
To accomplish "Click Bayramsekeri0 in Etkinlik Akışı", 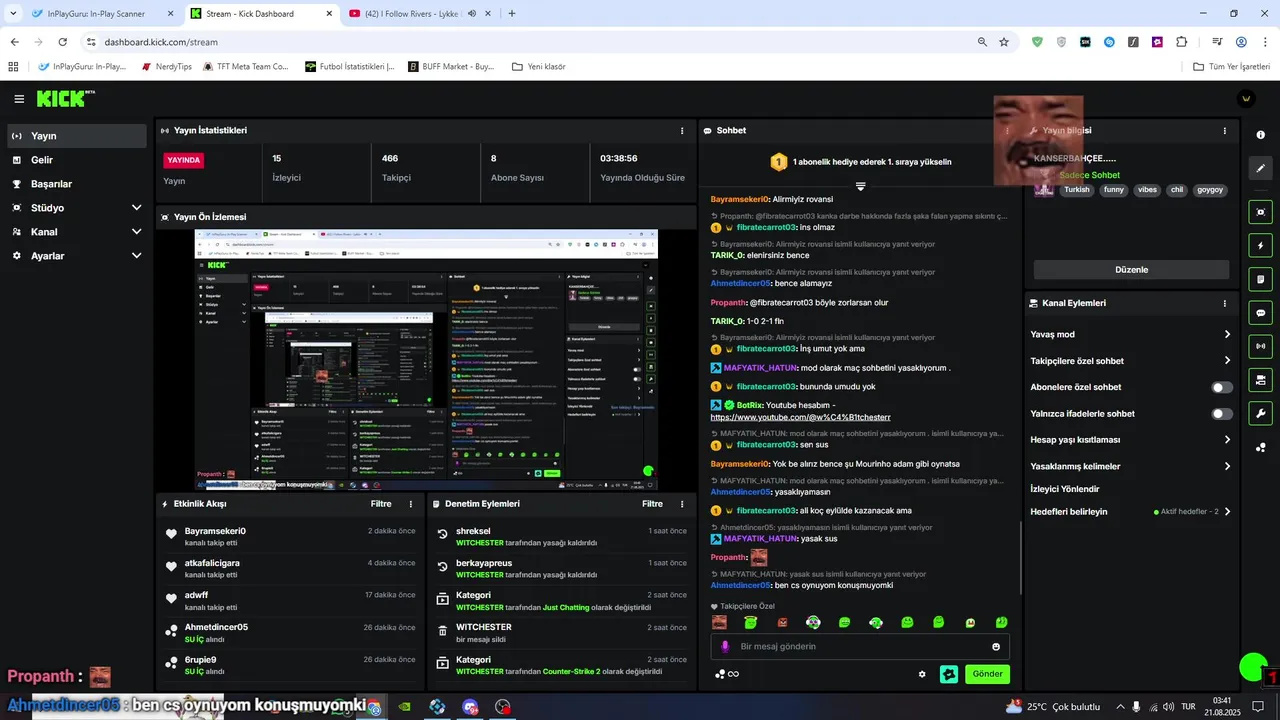I will [215, 531].
